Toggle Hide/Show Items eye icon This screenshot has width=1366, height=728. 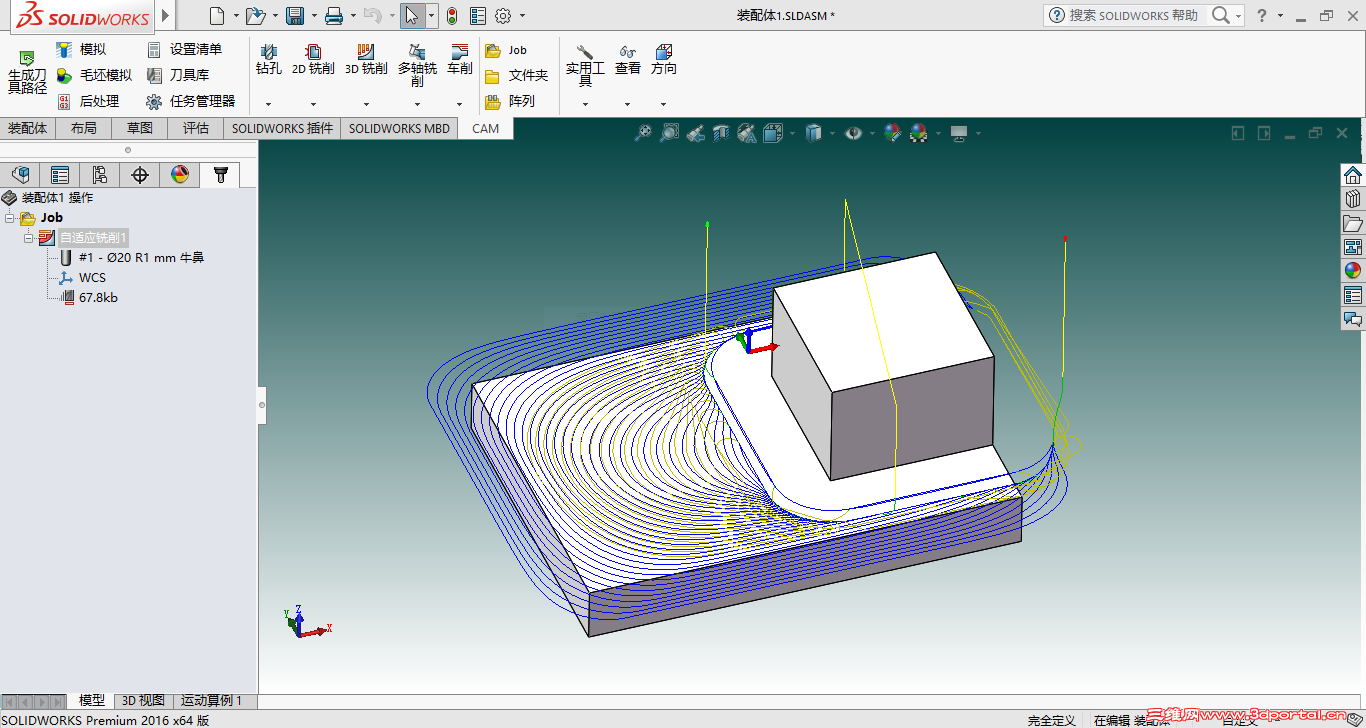click(x=853, y=133)
